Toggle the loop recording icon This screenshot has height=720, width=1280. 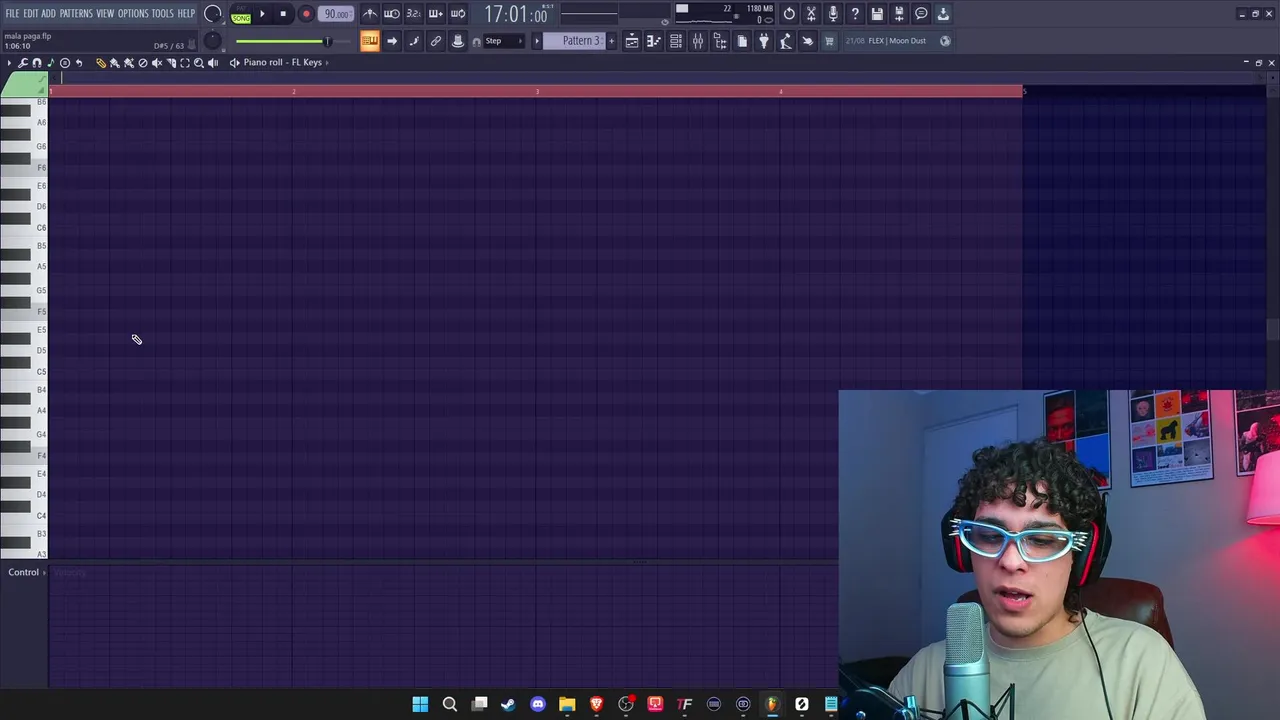pos(457,14)
